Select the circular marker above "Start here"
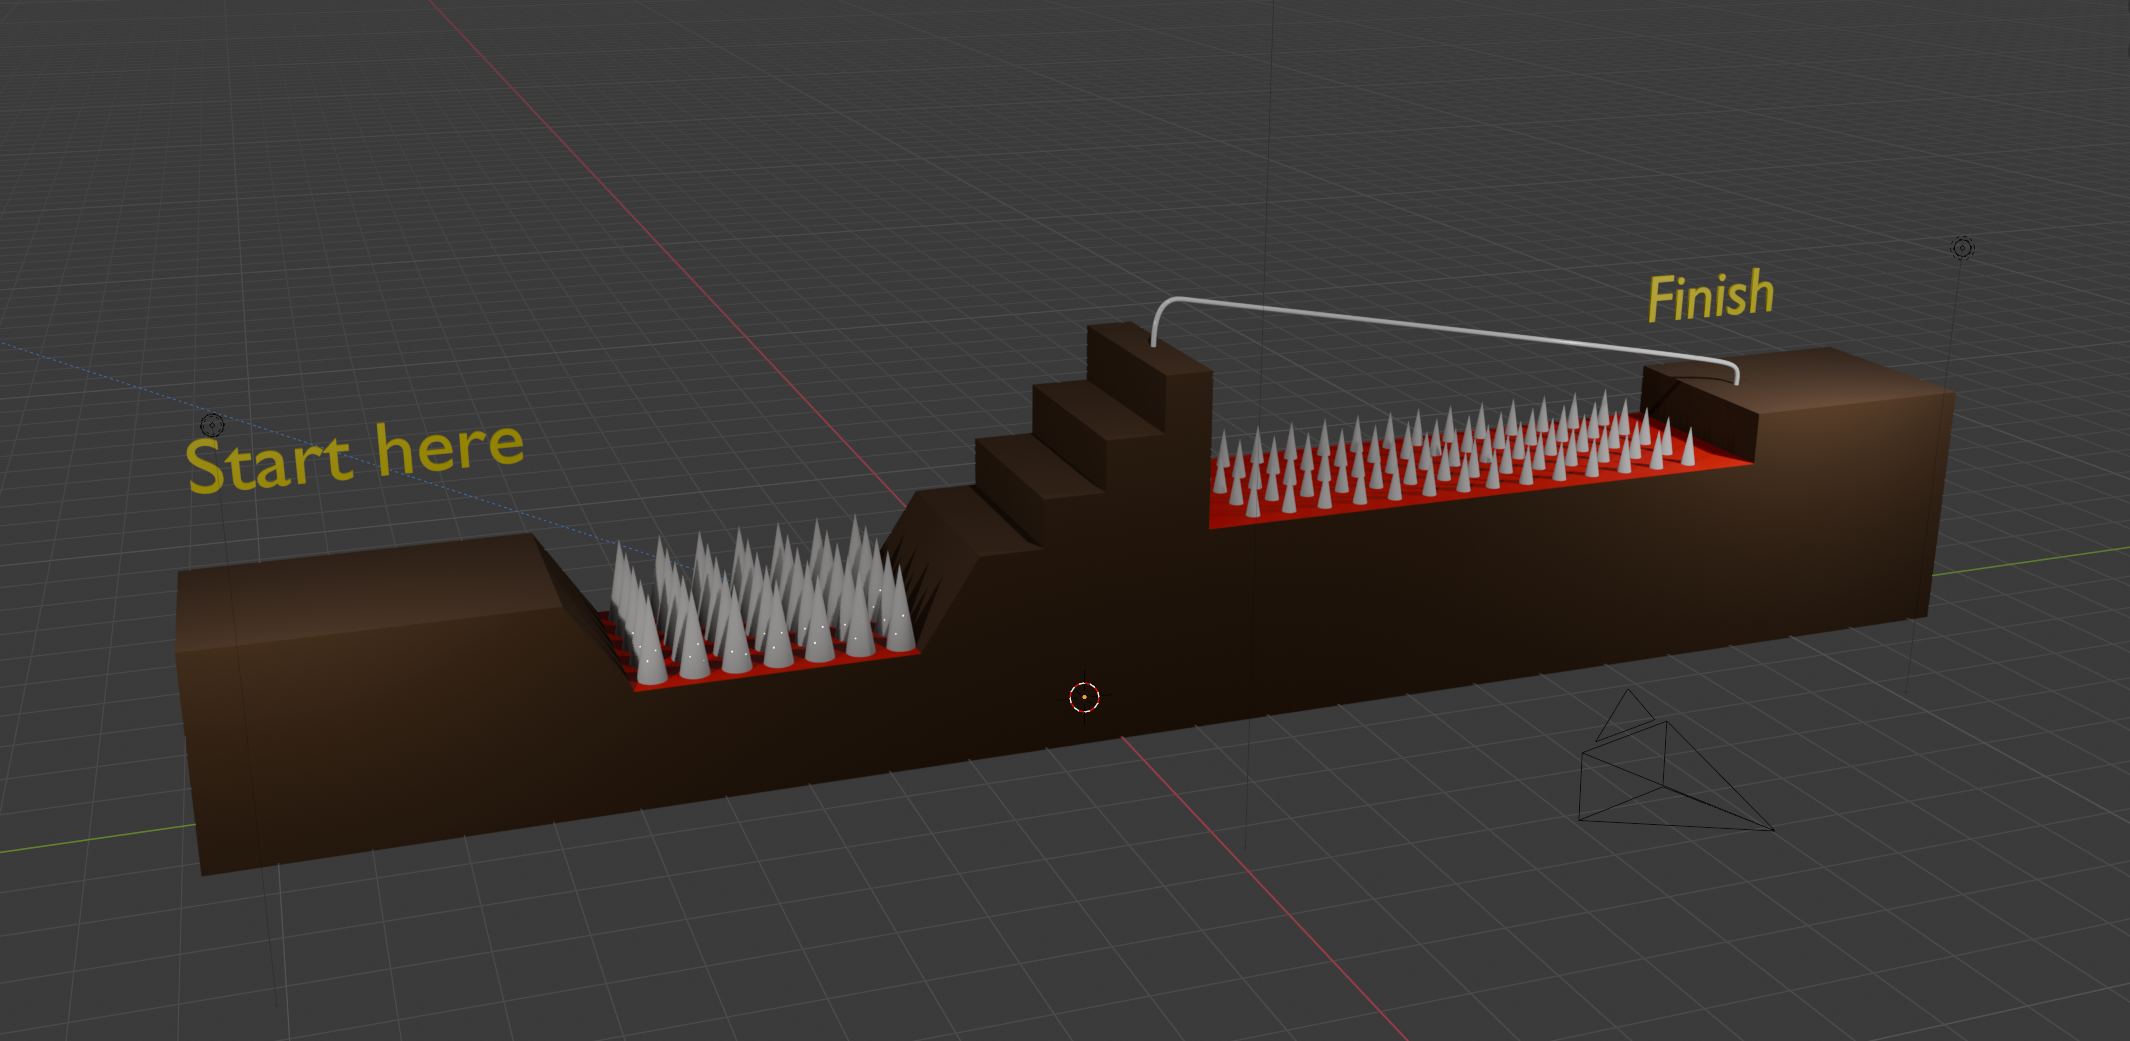The width and height of the screenshot is (2130, 1041). [212, 424]
